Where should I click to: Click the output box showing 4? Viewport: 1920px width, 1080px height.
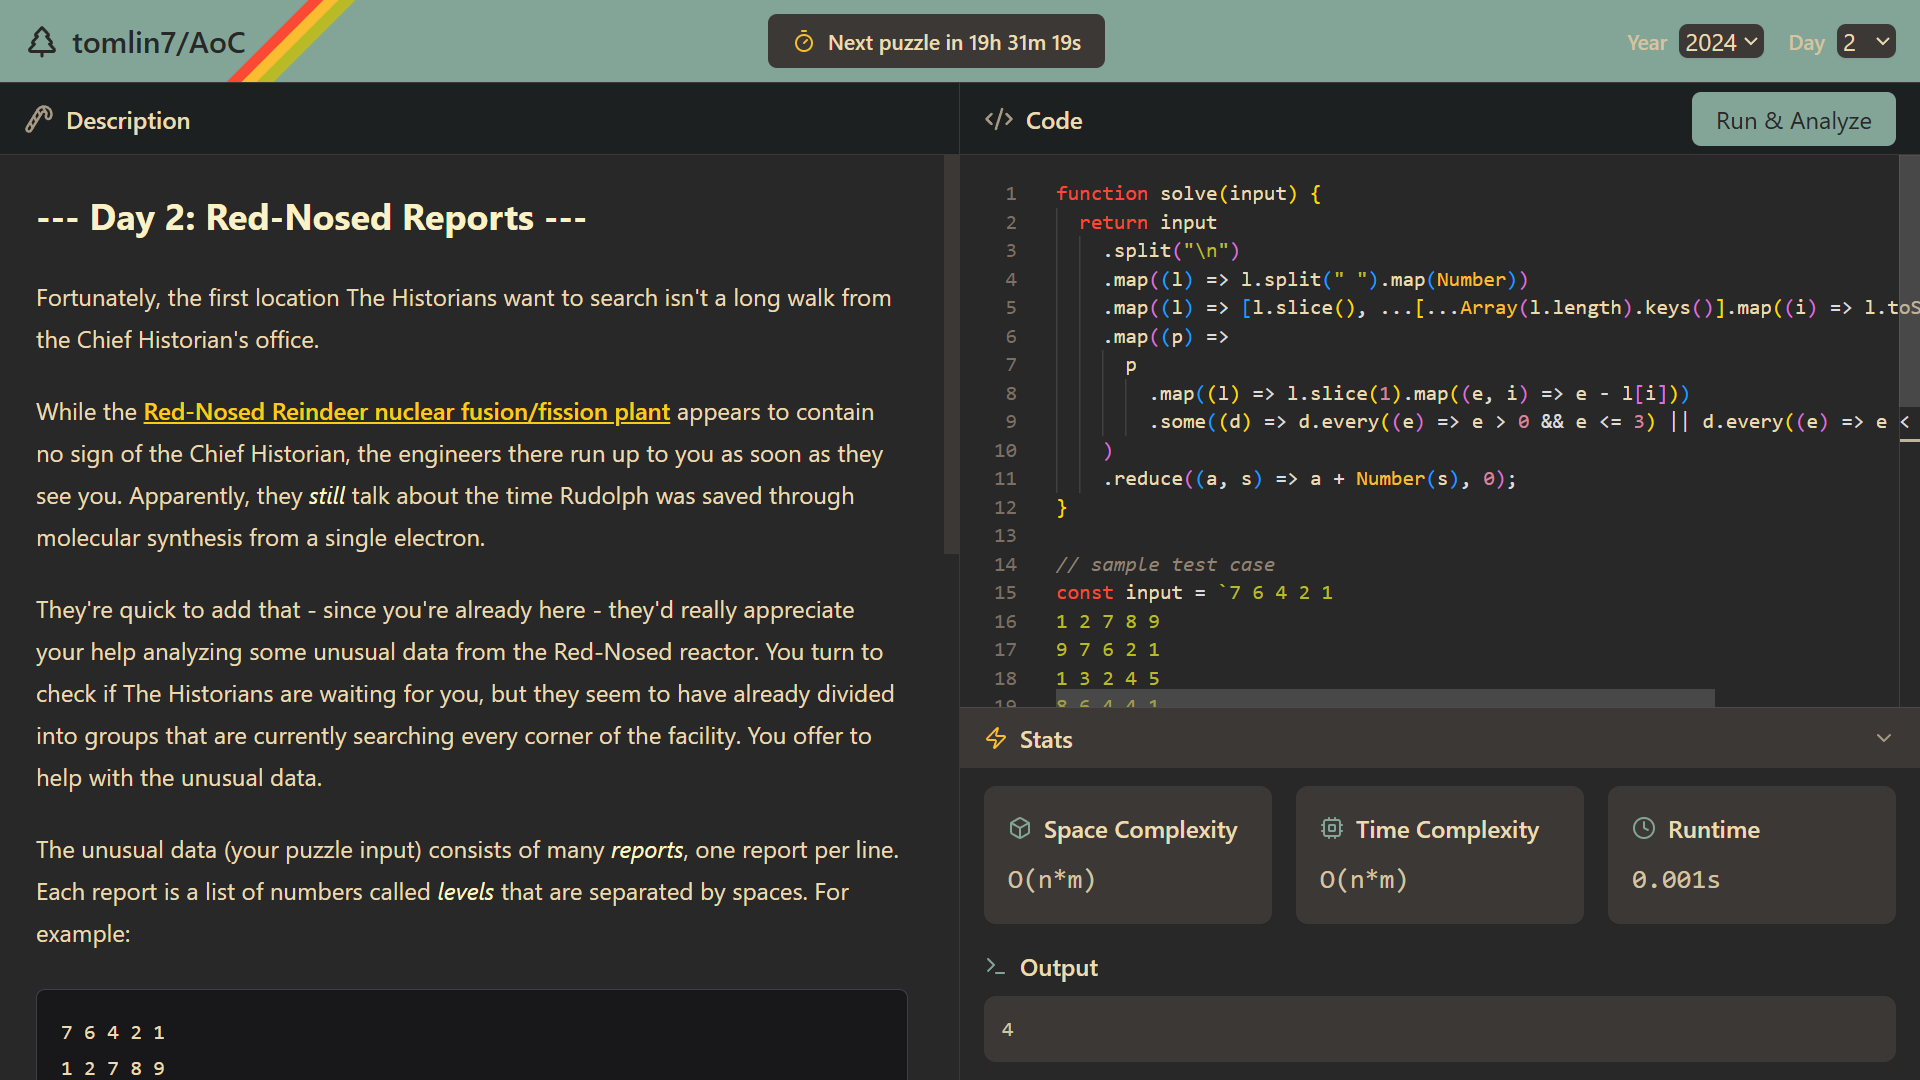(x=1439, y=1029)
